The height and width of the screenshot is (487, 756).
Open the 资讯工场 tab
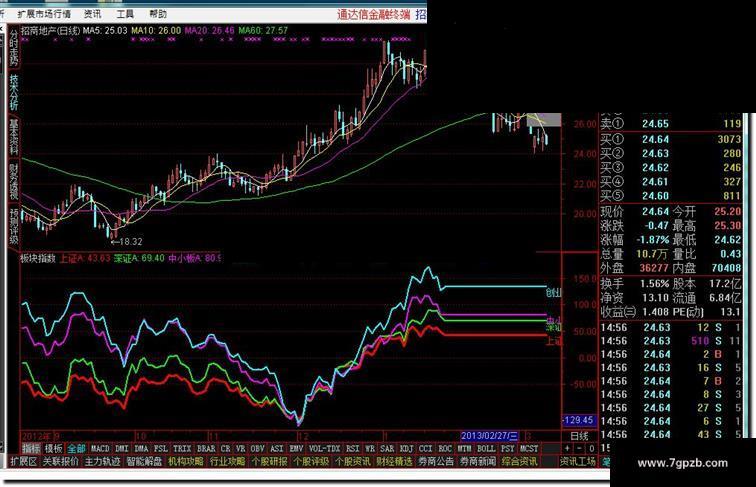[x=578, y=461]
